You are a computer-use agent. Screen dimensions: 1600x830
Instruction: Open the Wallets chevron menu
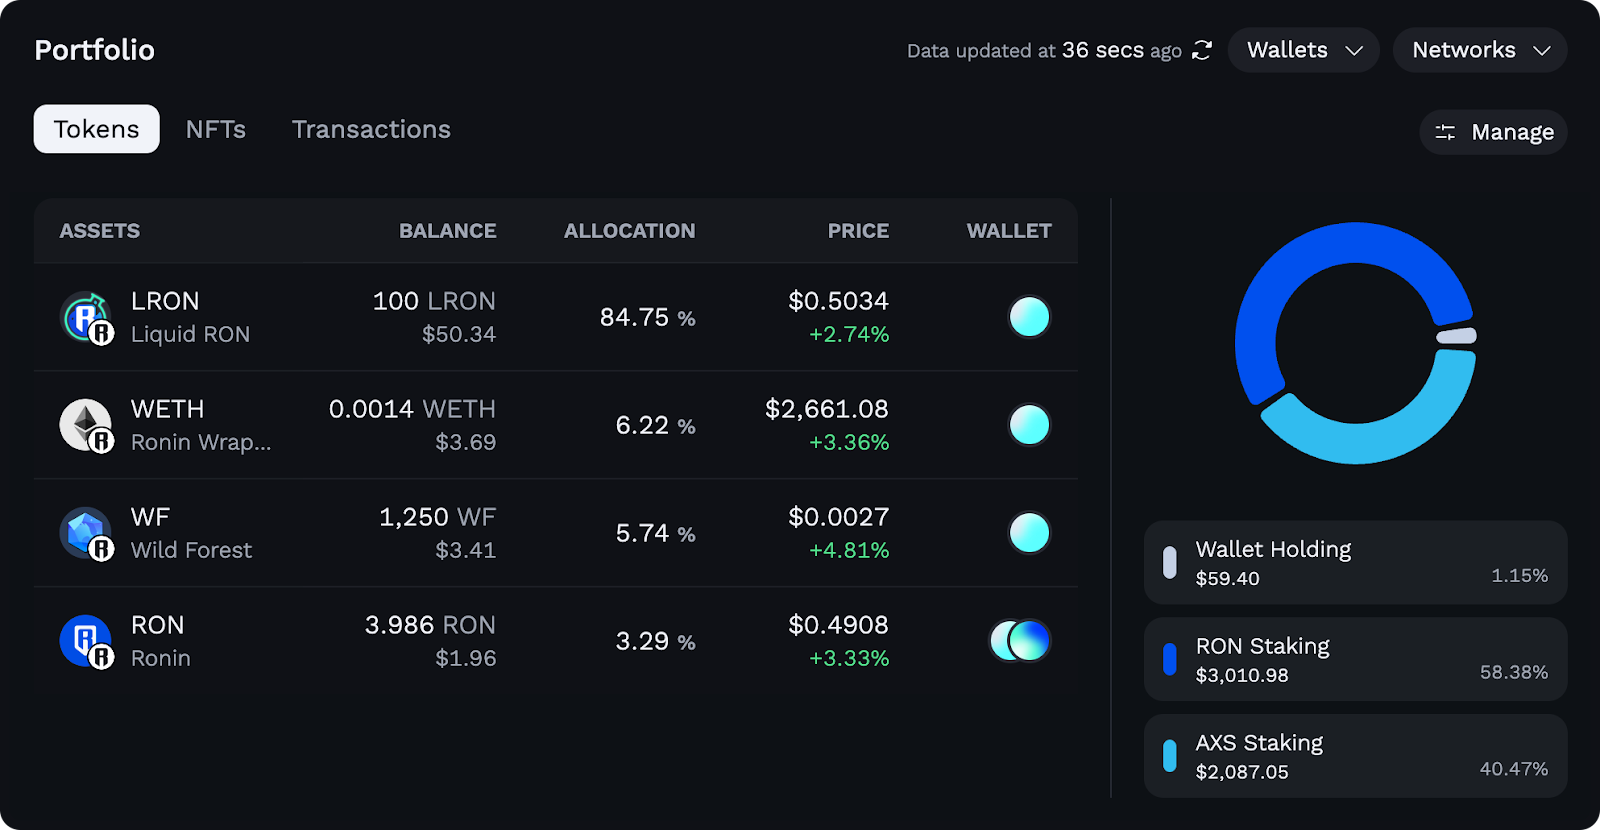click(1356, 51)
